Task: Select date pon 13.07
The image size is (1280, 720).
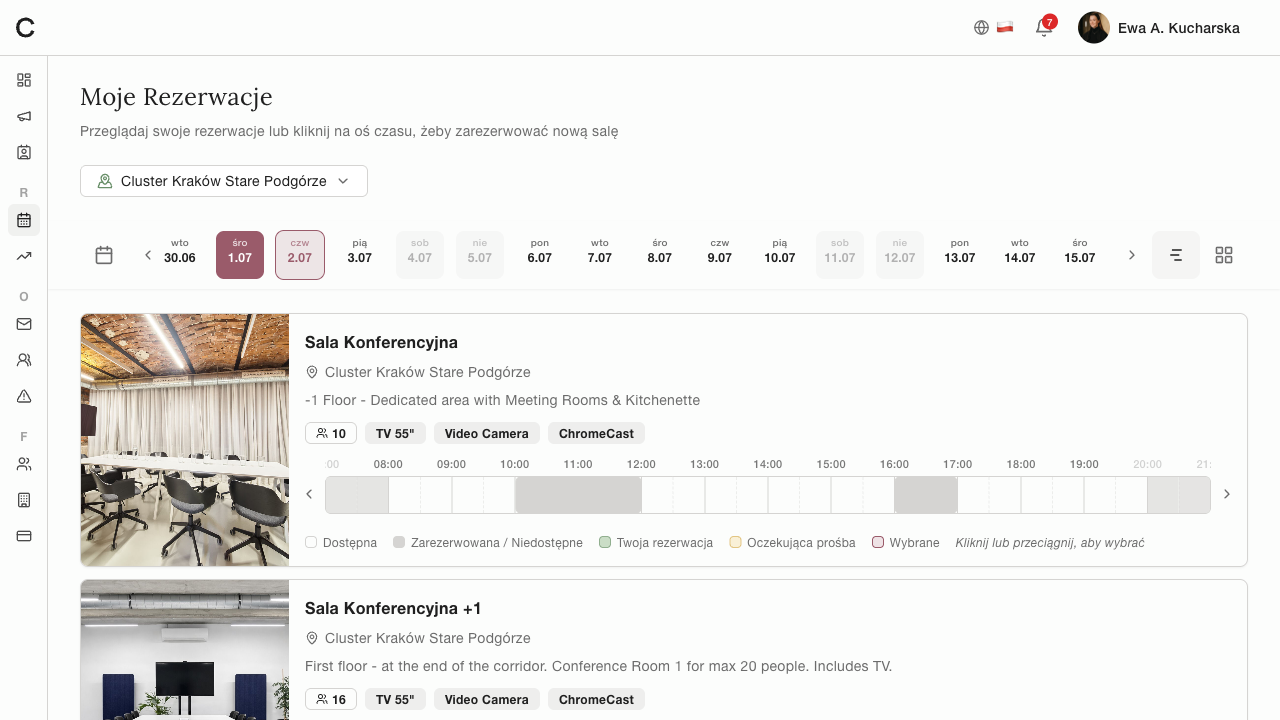Action: click(960, 255)
